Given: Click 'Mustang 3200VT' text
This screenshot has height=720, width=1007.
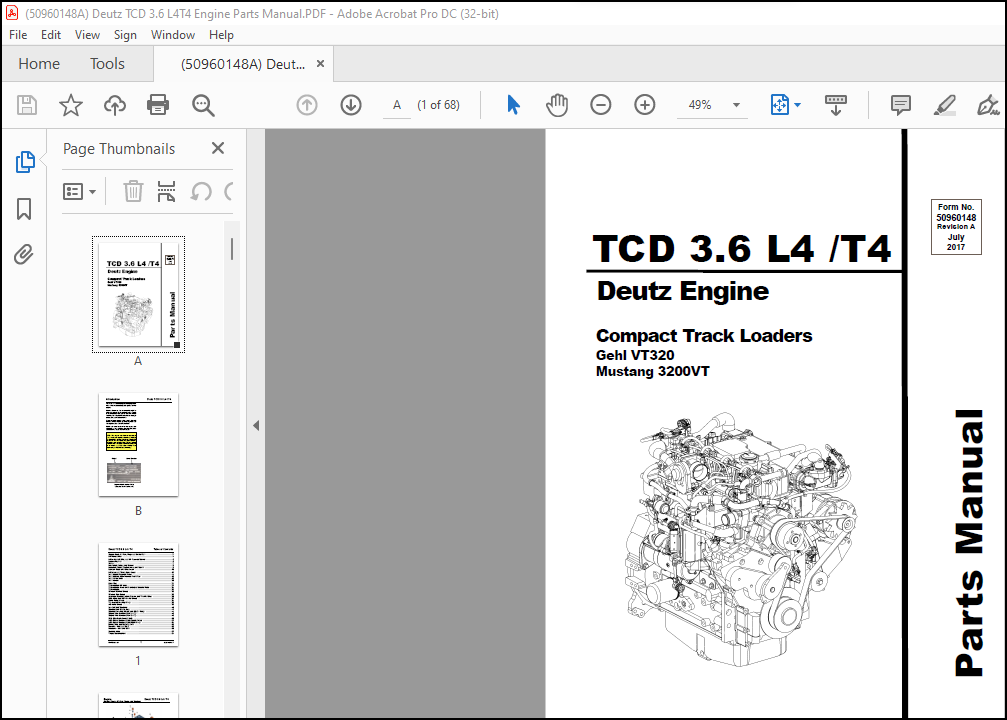Looking at the screenshot, I should (652, 371).
